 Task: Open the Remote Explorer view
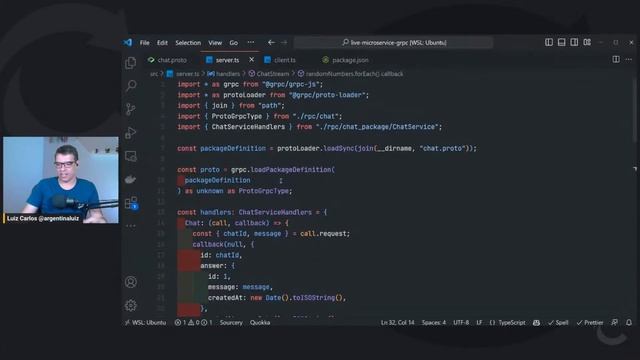[131, 156]
